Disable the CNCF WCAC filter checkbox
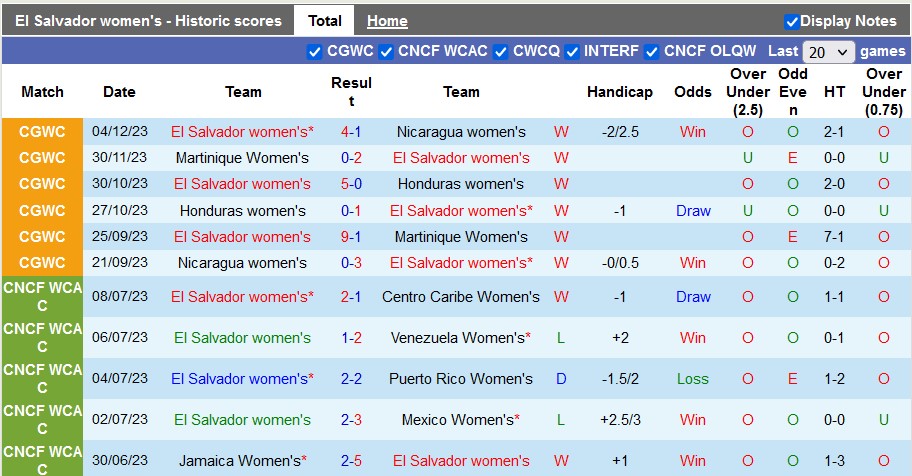The image size is (912, 476). 386,51
